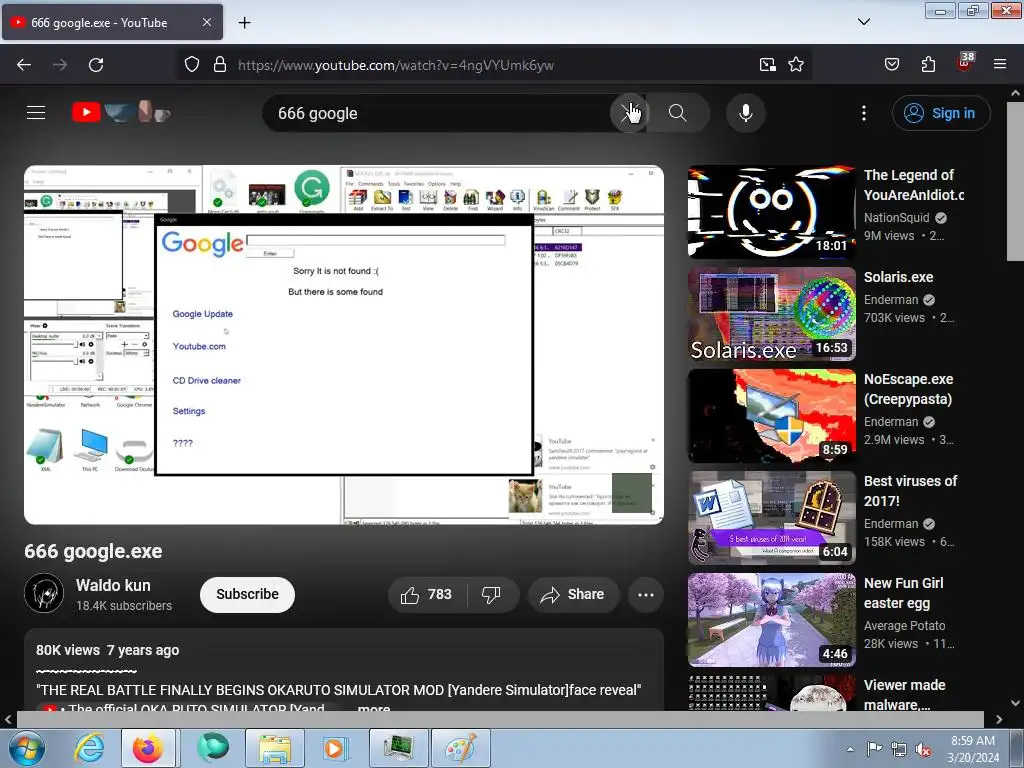Screen dimensions: 1024x768
Task: Open YouTube settings three-dot menu
Action: point(863,113)
